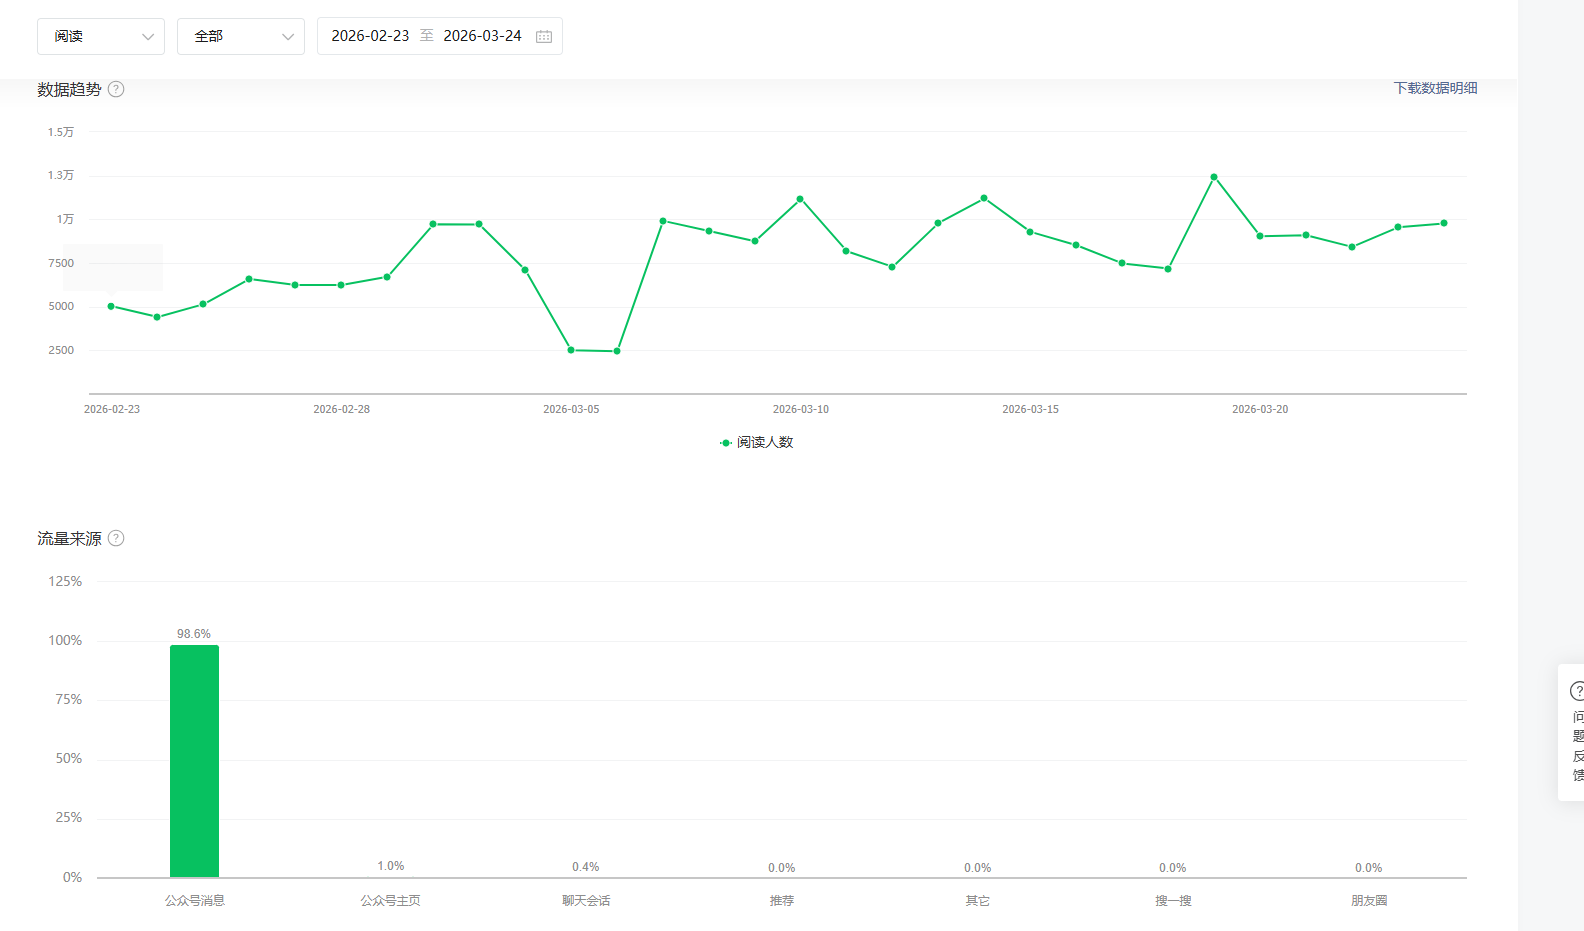Click help icon beside 流量来源 title
The height and width of the screenshot is (931, 1584).
tap(116, 538)
